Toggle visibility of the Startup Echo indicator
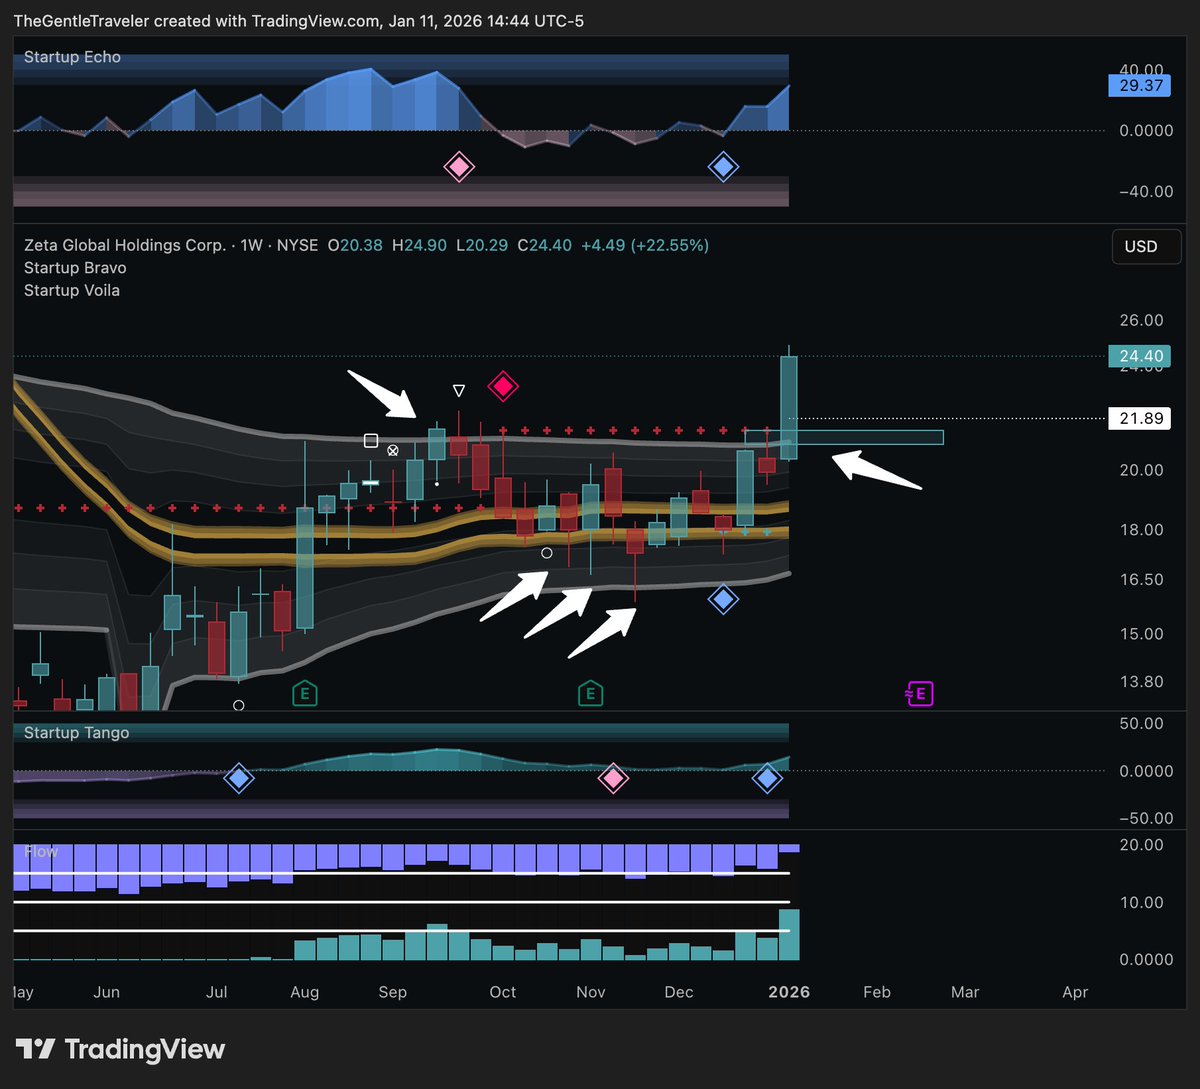Image resolution: width=1200 pixels, height=1089 pixels. click(x=73, y=57)
